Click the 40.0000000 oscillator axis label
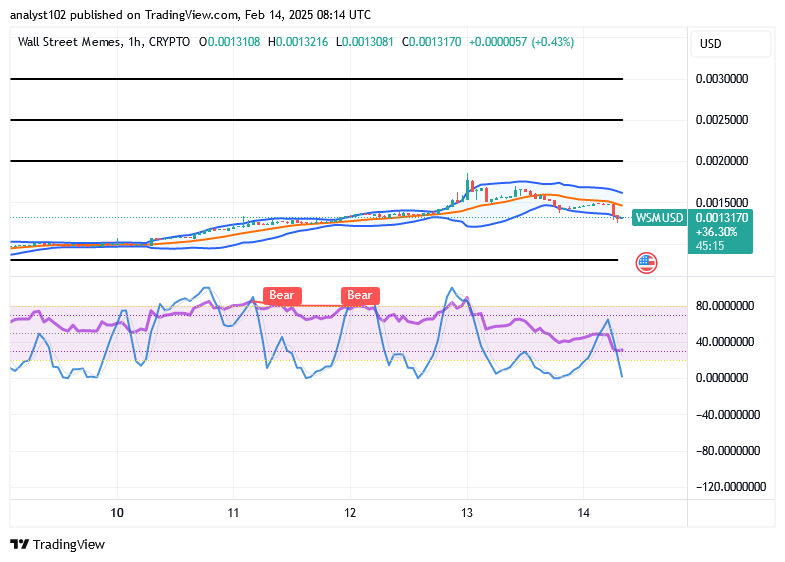The image size is (785, 562). point(725,342)
